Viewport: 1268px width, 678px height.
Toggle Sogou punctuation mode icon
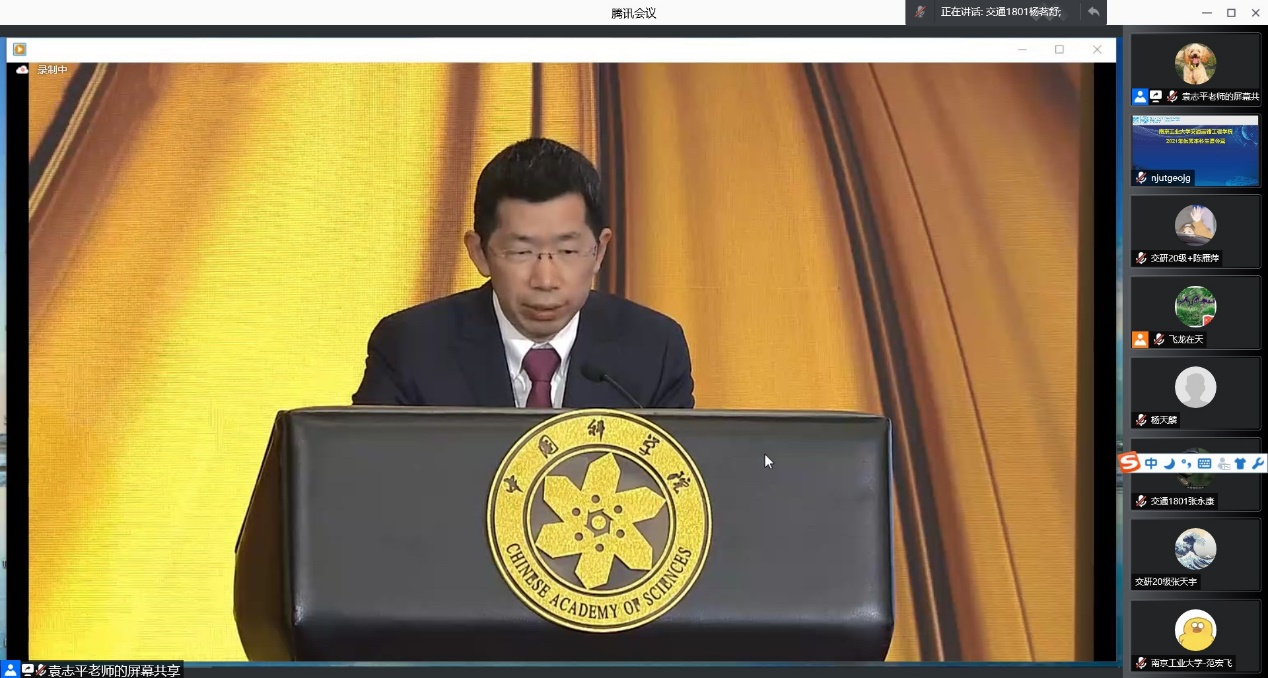pyautogui.click(x=1186, y=463)
